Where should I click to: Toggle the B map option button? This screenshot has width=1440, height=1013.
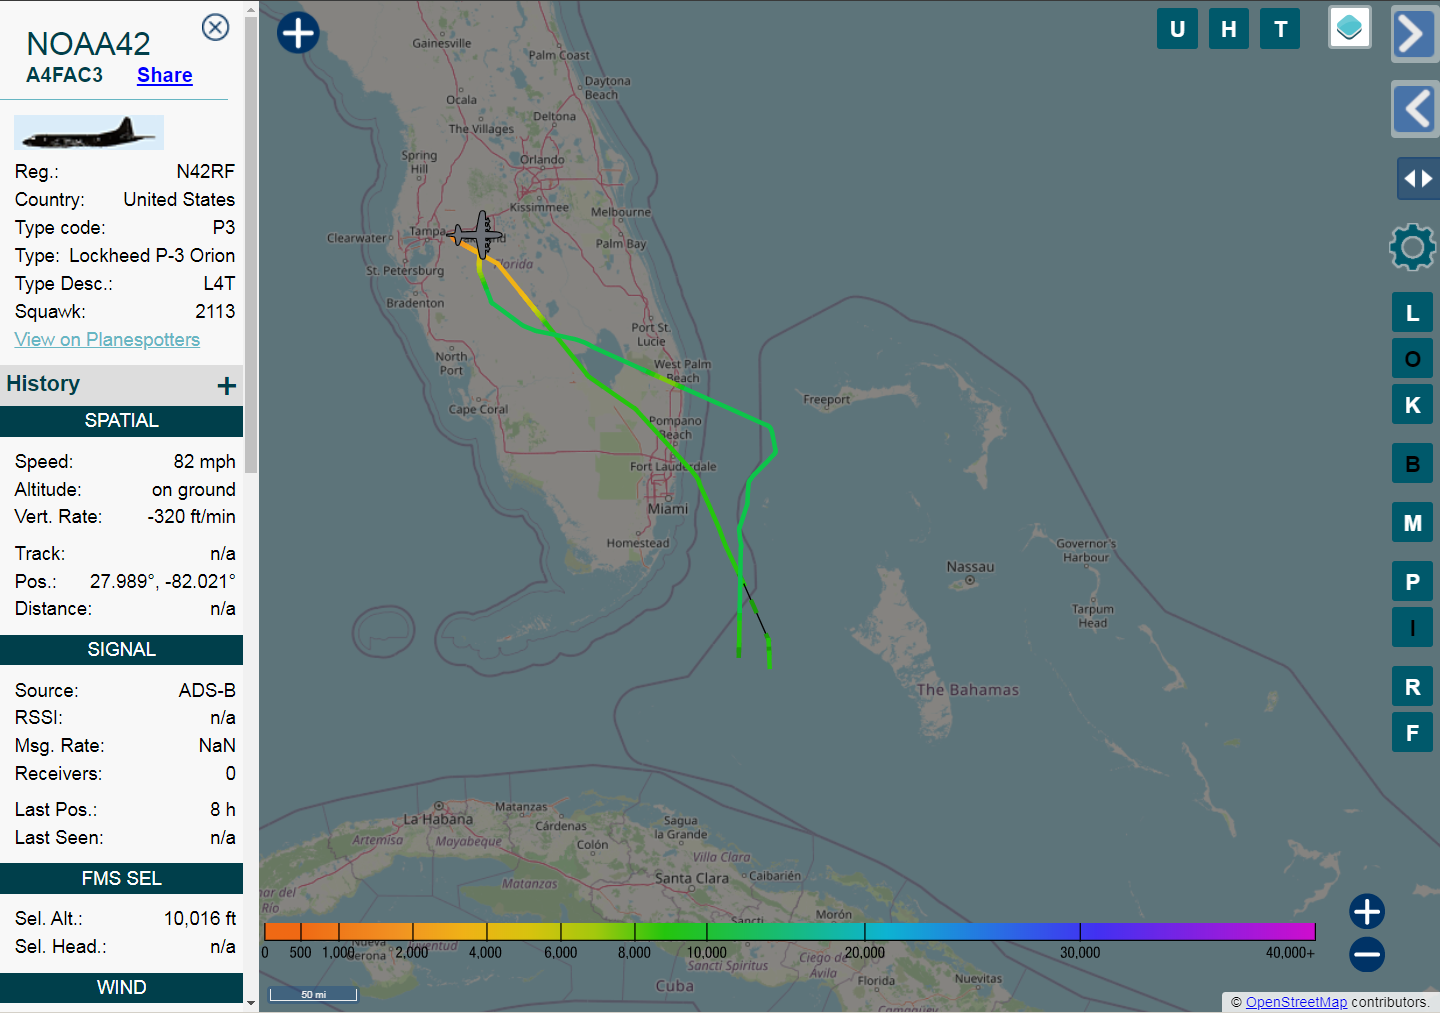tap(1412, 464)
